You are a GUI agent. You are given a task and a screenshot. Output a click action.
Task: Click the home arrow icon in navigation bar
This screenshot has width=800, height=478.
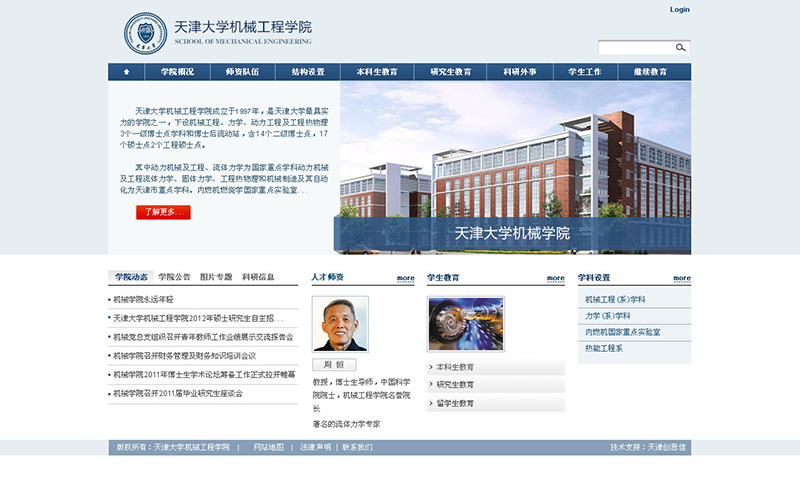pos(126,72)
